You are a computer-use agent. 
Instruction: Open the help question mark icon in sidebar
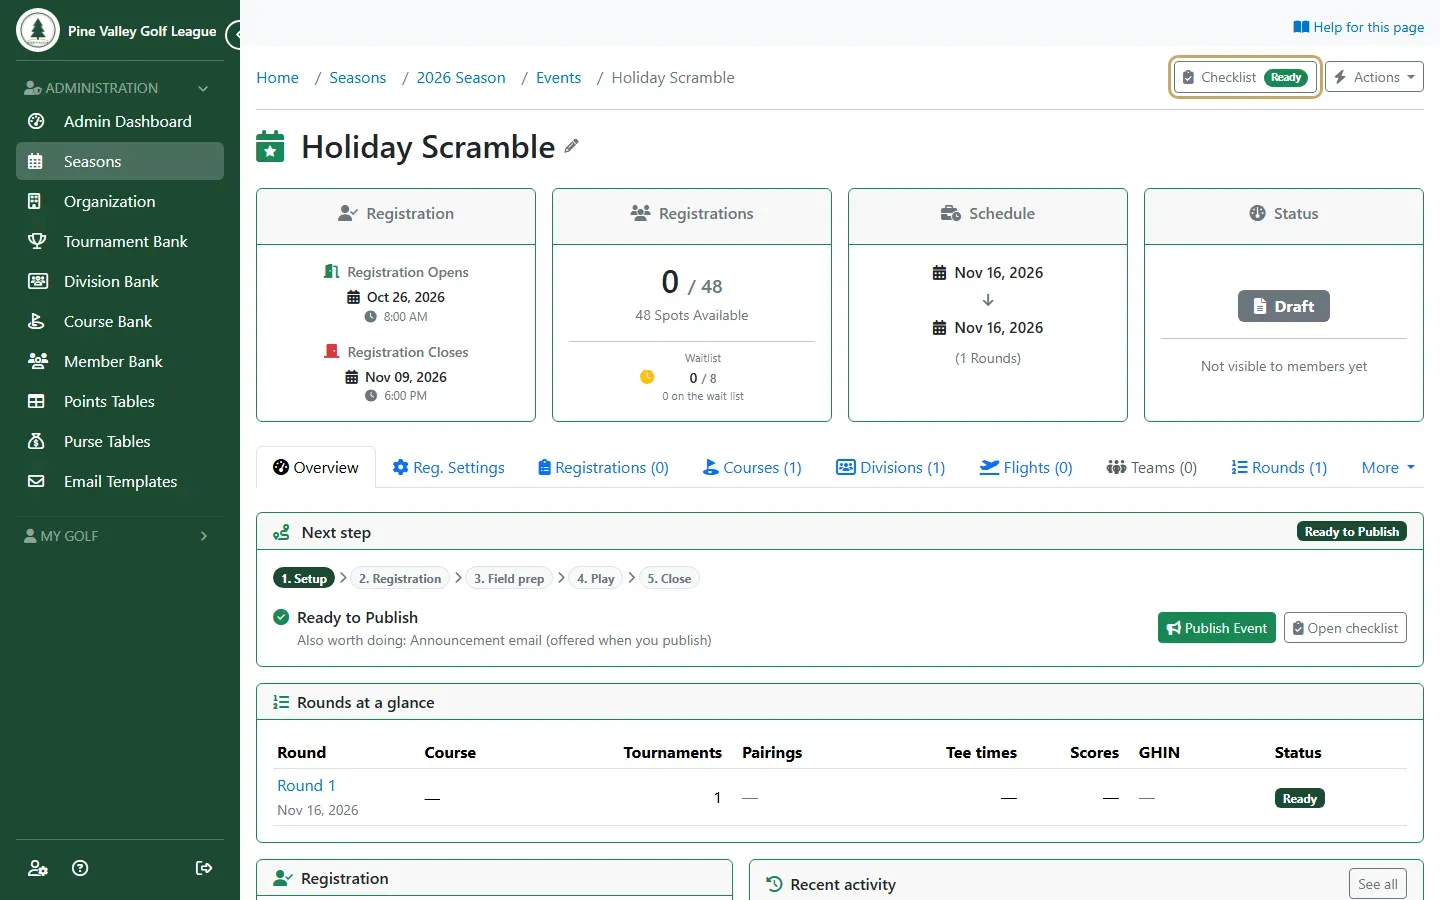81,868
